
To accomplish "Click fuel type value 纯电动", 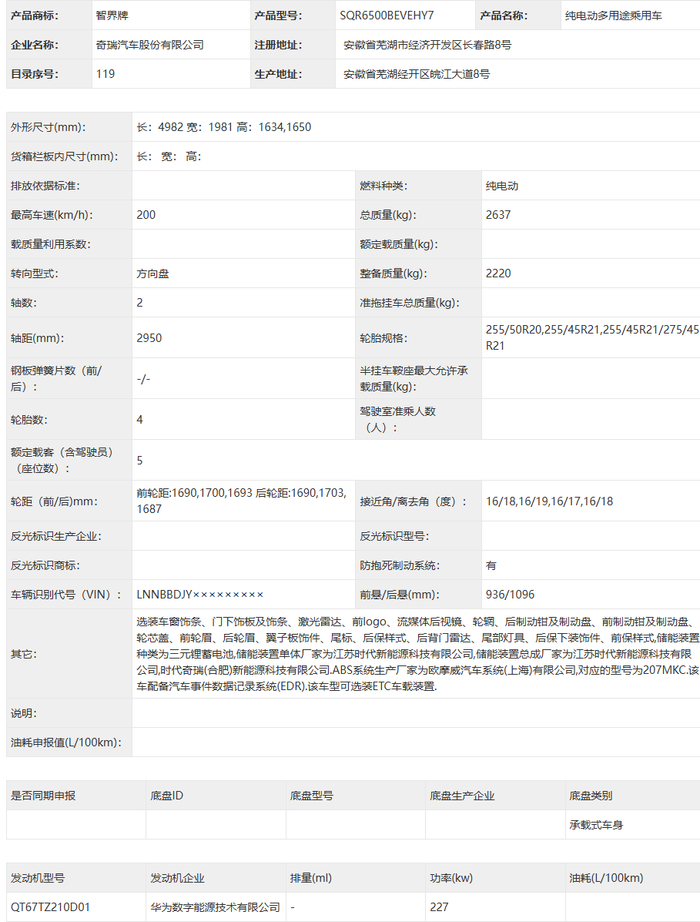I will click(502, 186).
